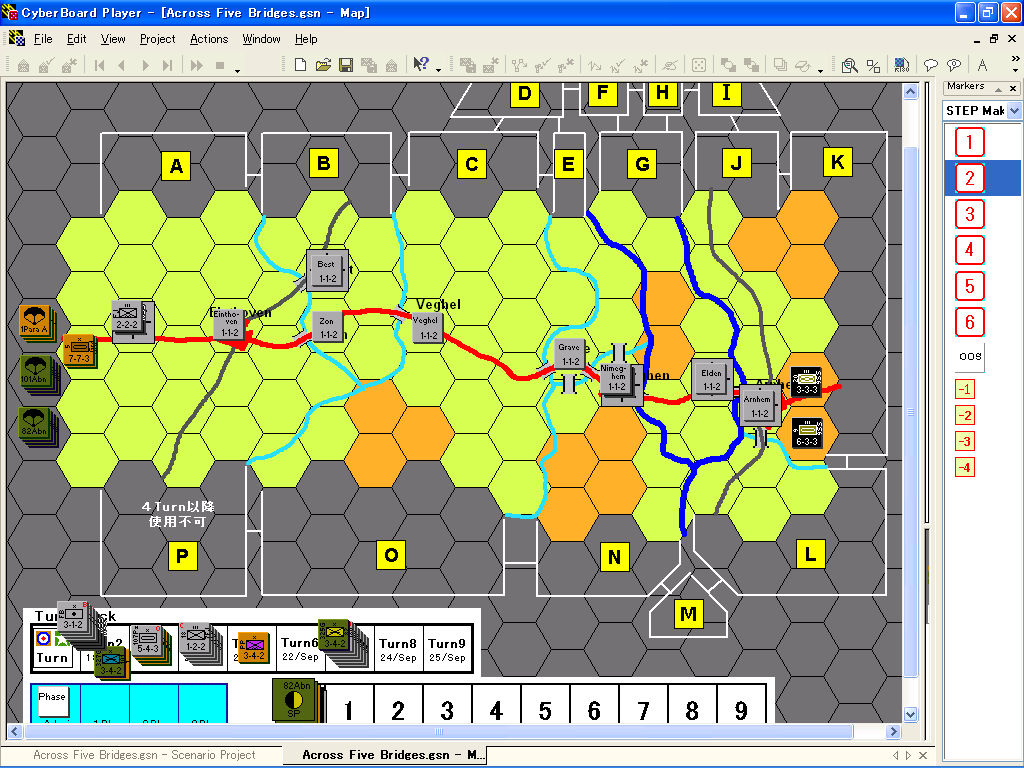
Task: Select the -4 marker
Action: click(x=965, y=468)
